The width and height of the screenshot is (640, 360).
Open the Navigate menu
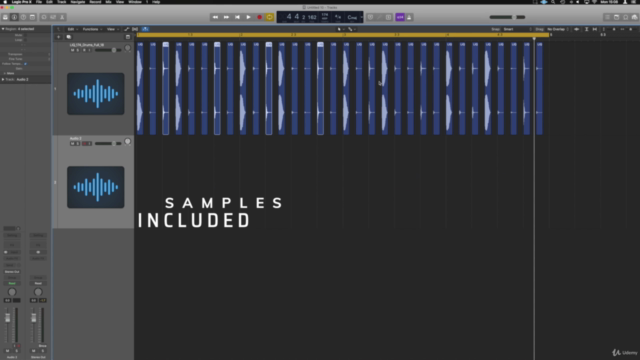pyautogui.click(x=78, y=2)
